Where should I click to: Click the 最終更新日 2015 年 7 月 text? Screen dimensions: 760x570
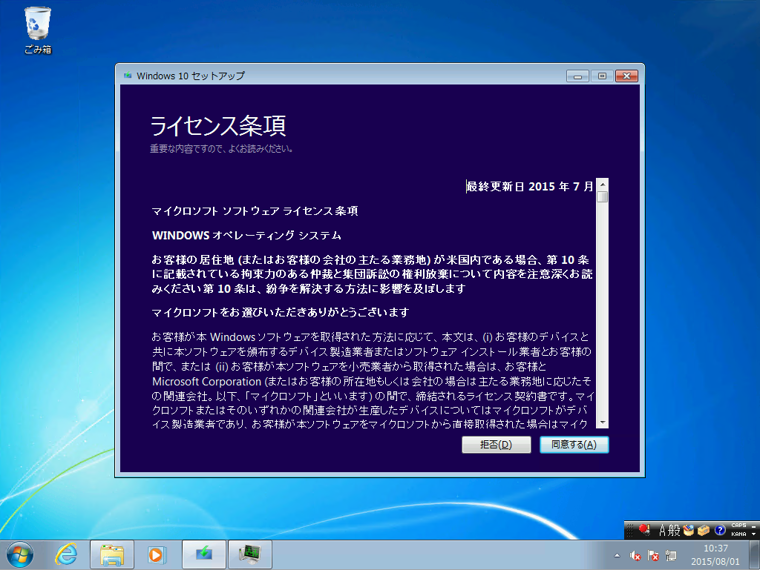530,187
